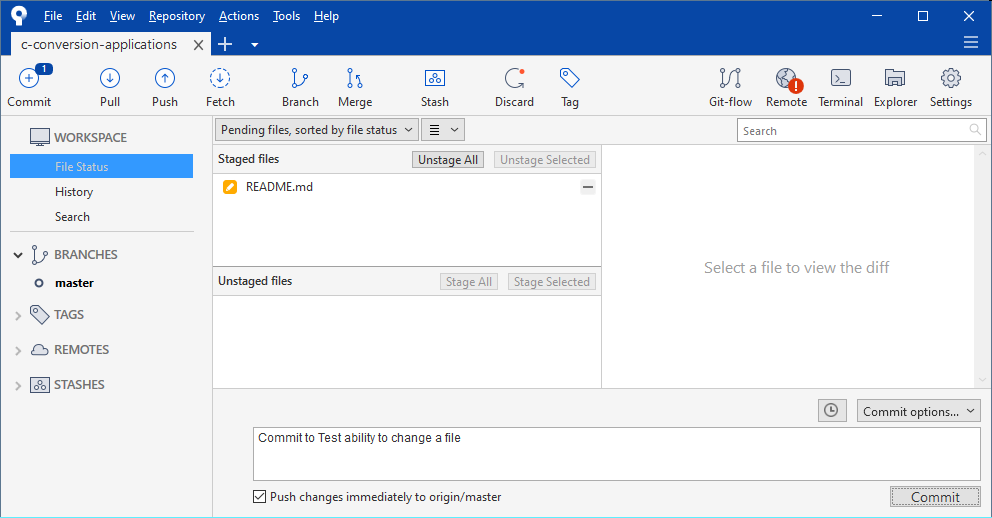Click the TAGS label in sidebar
Viewport: 992px width, 518px height.
pos(69,314)
